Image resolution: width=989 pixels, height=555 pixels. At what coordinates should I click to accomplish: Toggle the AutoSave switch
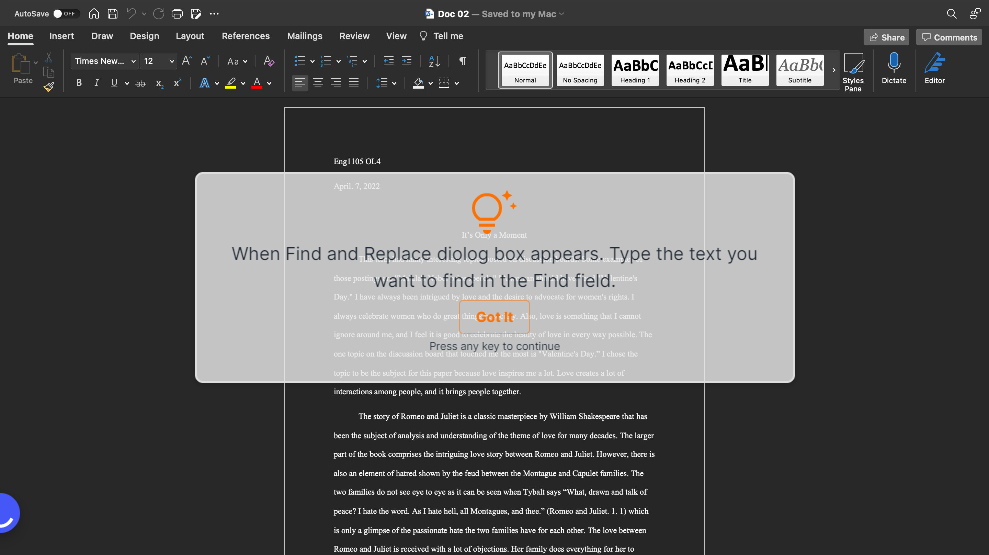pos(66,13)
